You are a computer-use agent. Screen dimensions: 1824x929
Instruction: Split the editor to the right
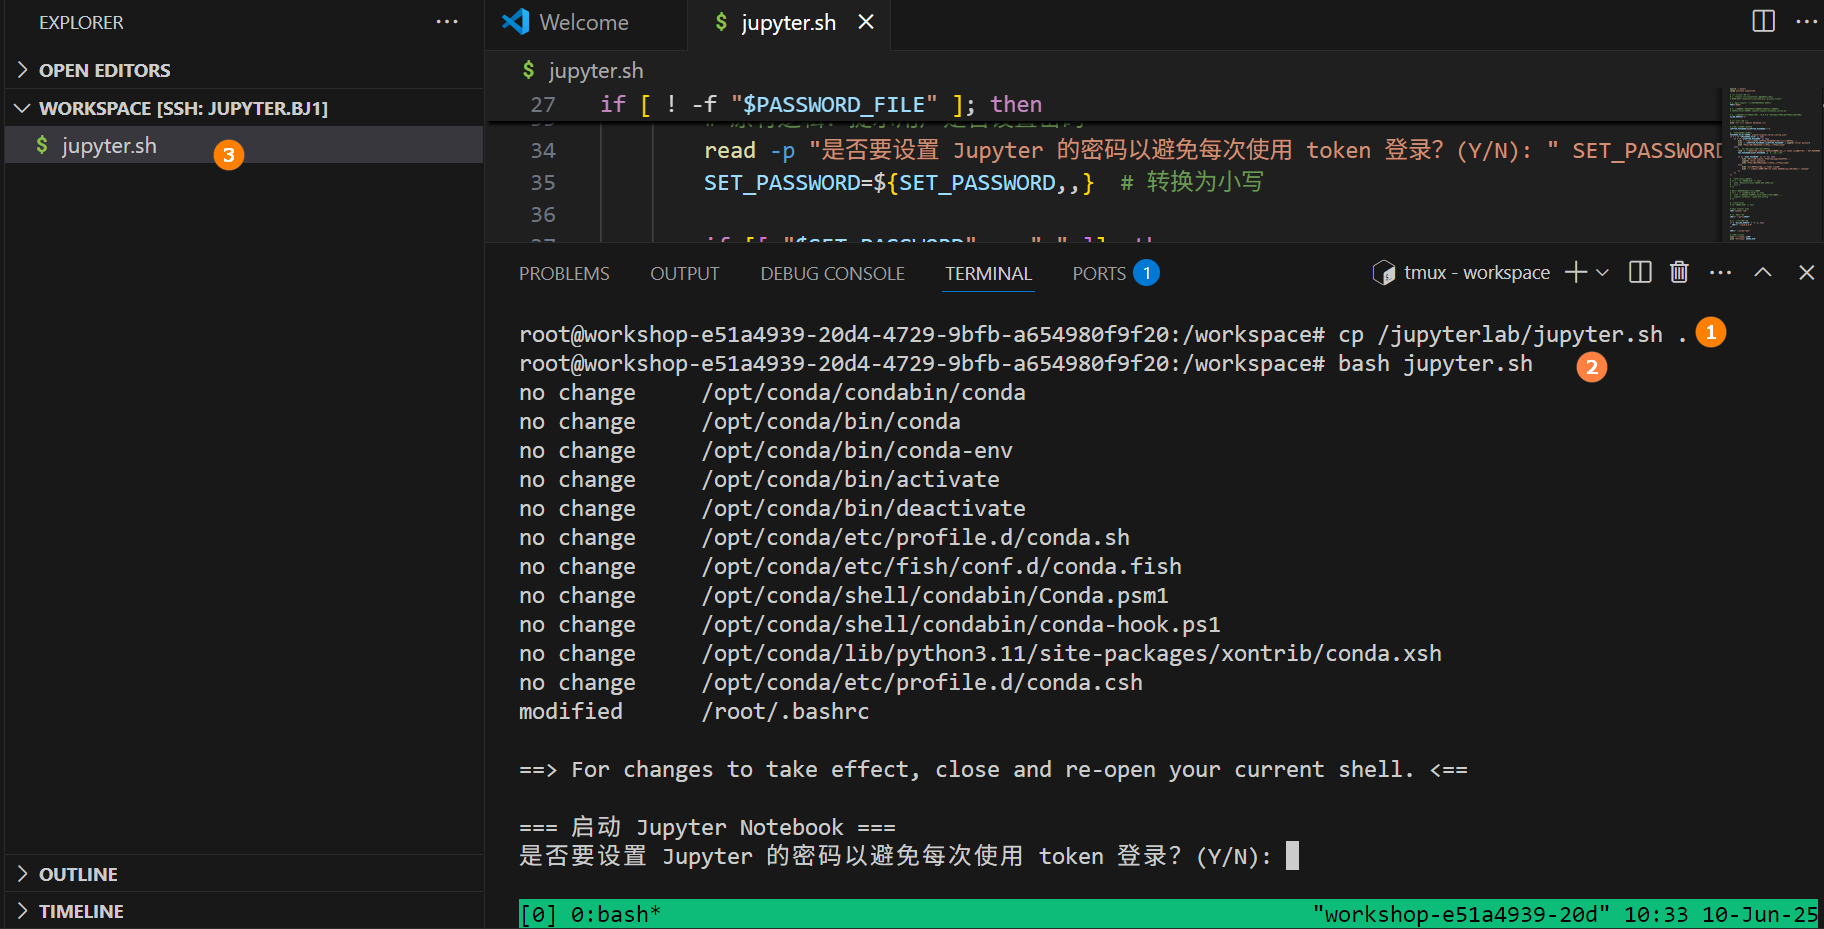point(1763,21)
